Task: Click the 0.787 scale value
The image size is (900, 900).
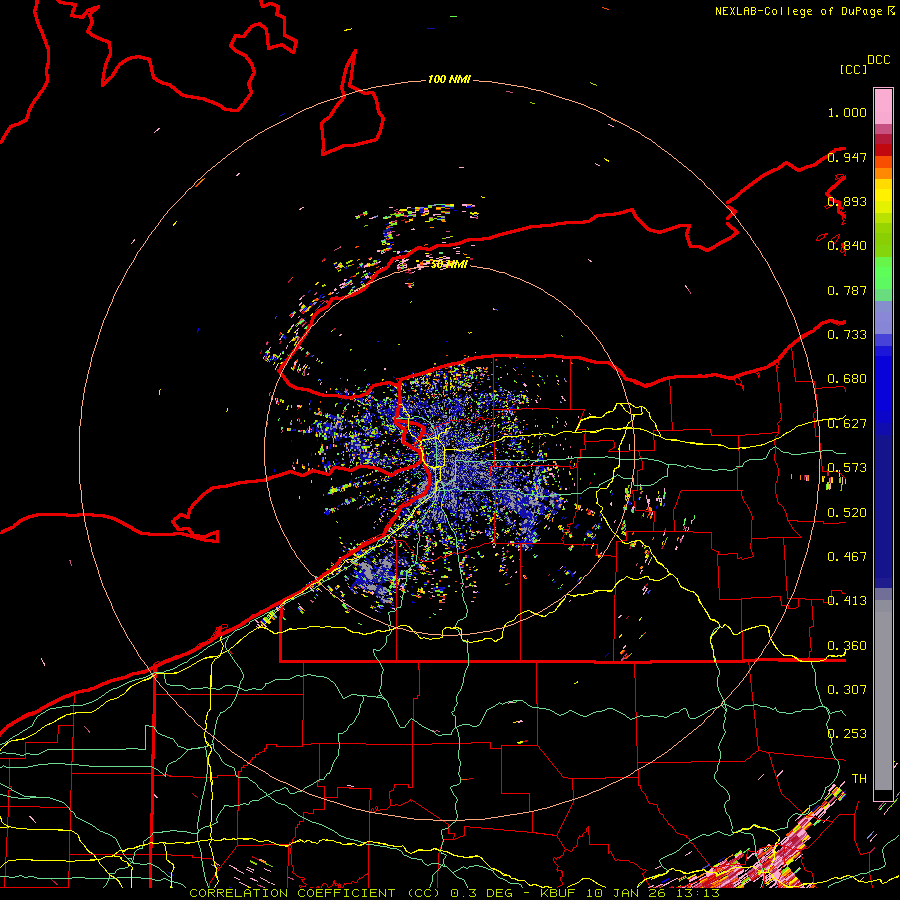Action: pyautogui.click(x=847, y=290)
